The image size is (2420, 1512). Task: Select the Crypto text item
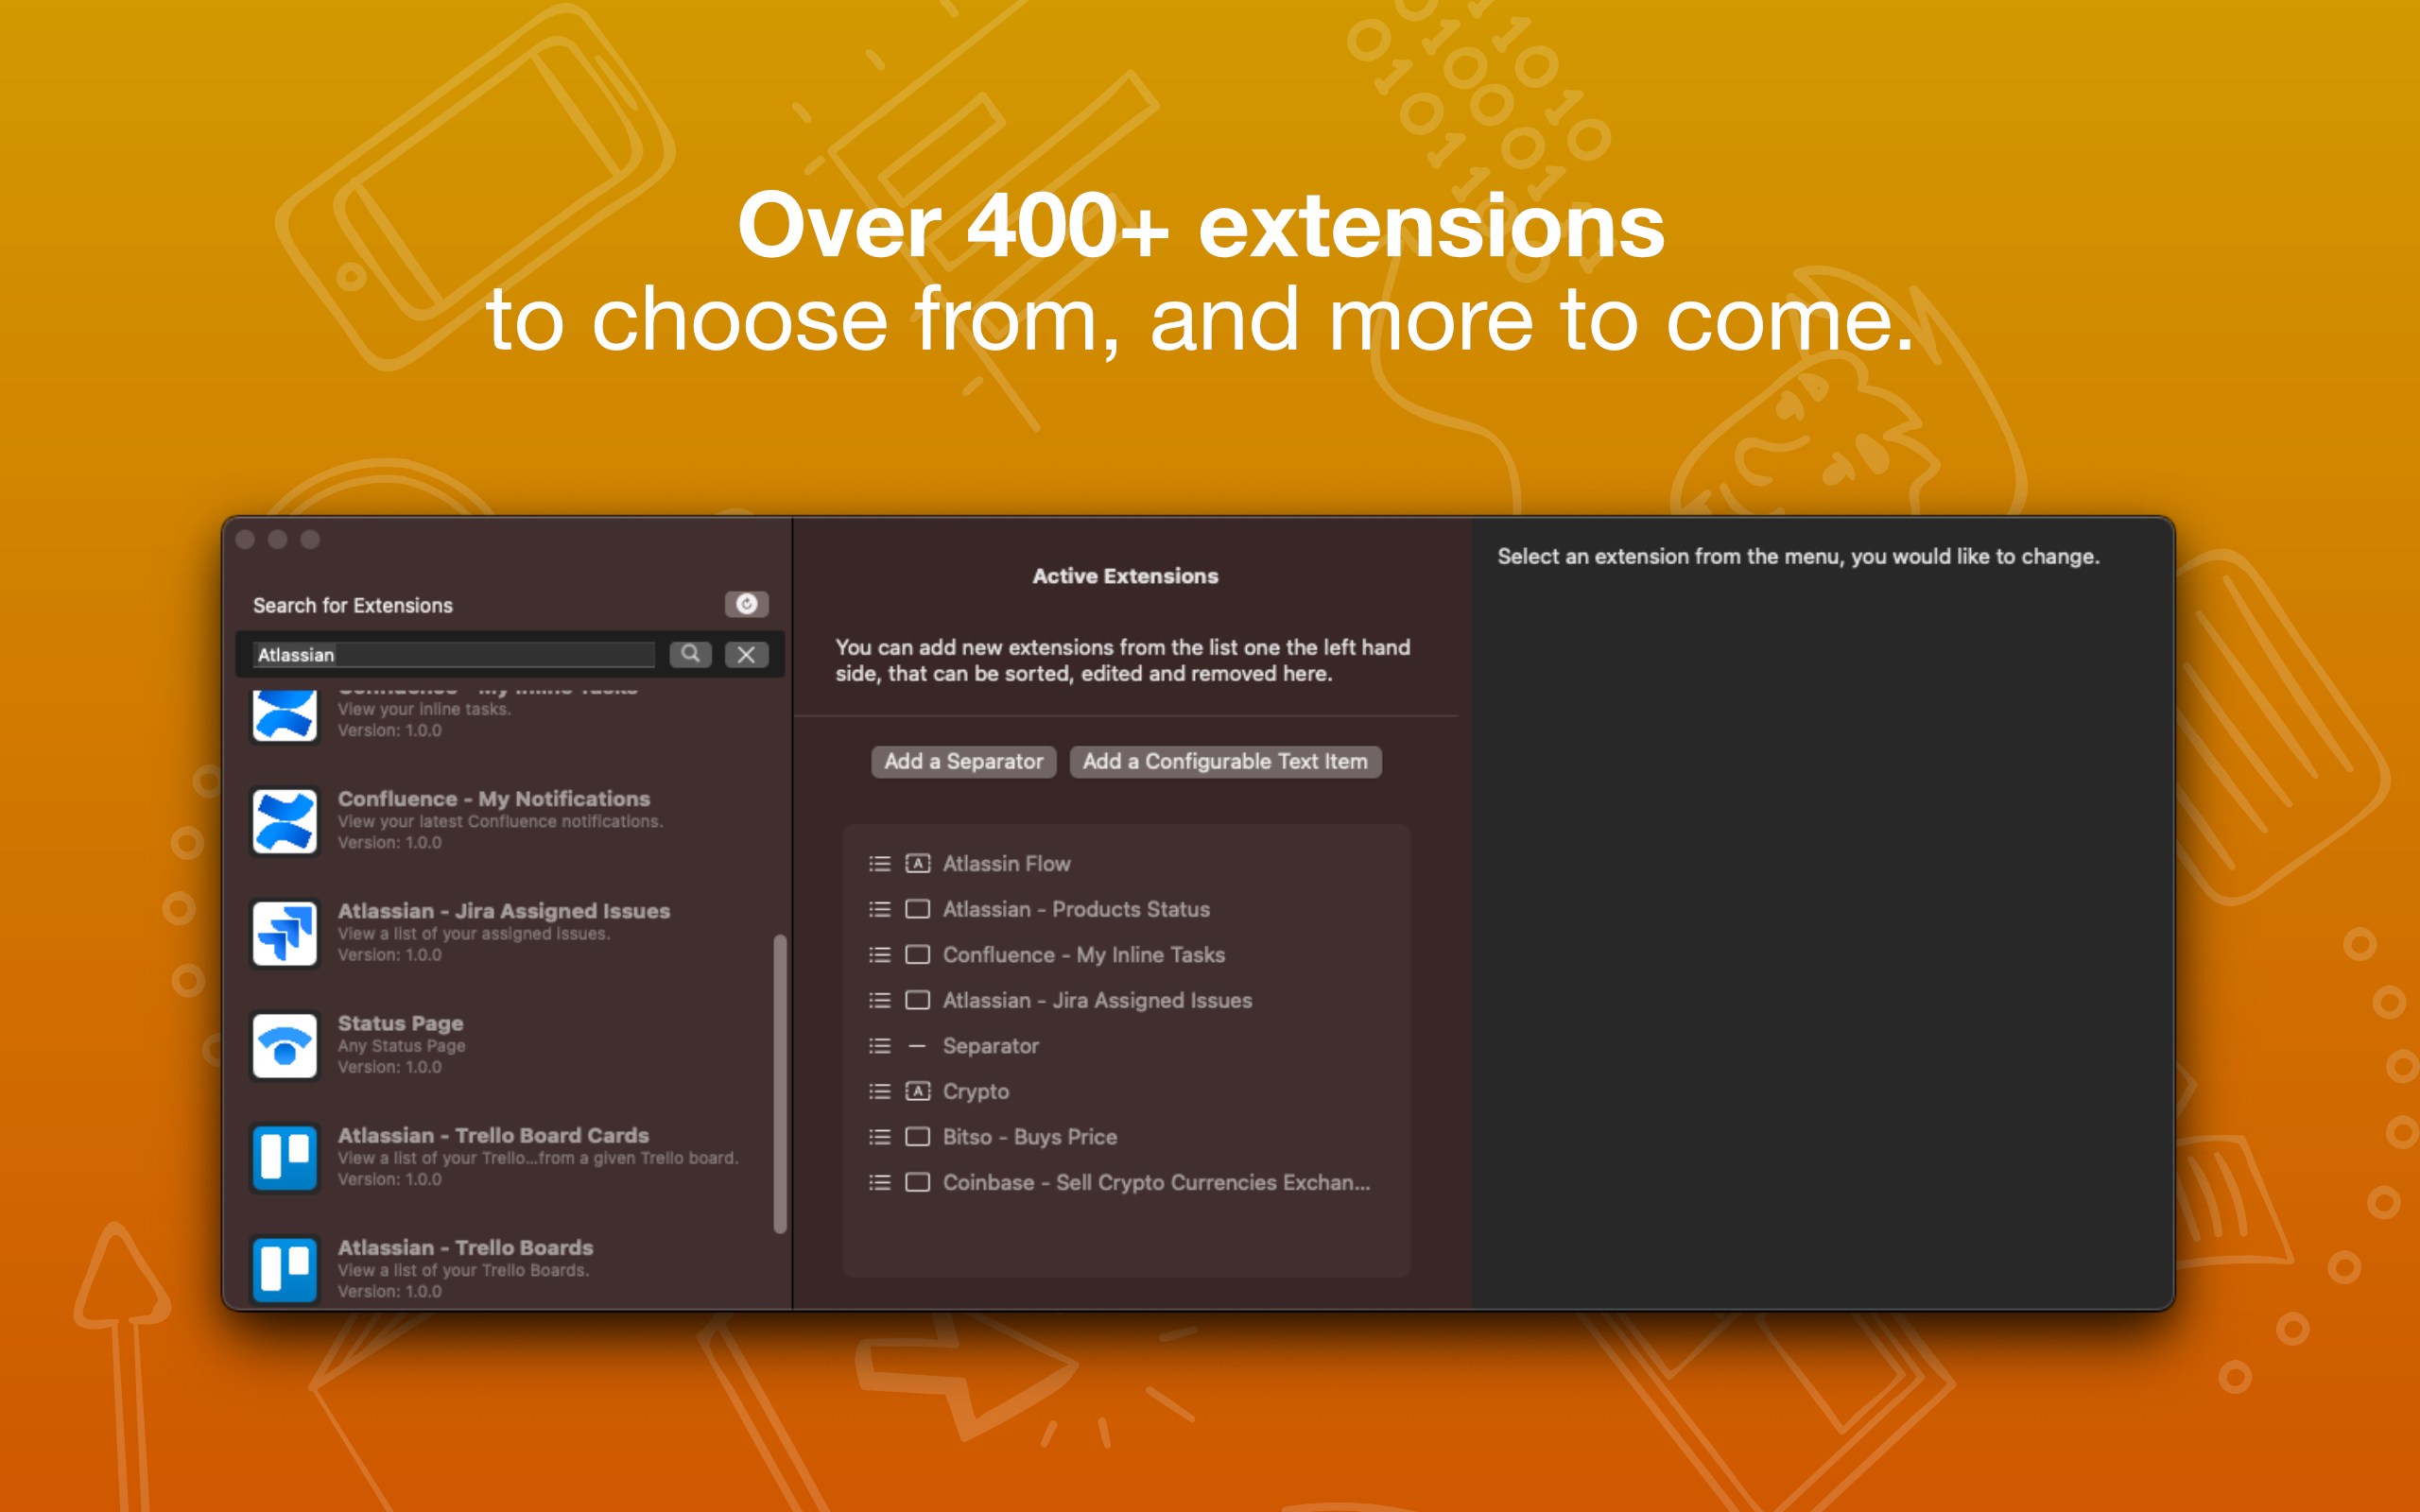[975, 1091]
